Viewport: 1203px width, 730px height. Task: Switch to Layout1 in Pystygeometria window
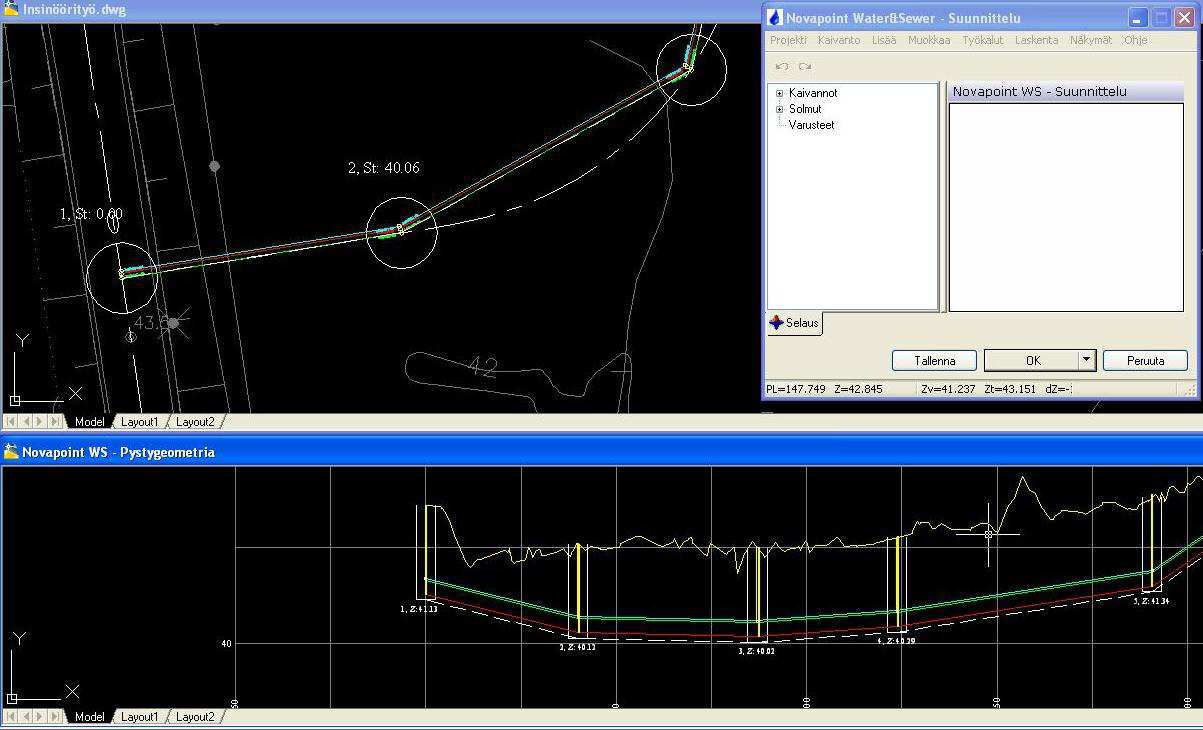(139, 717)
